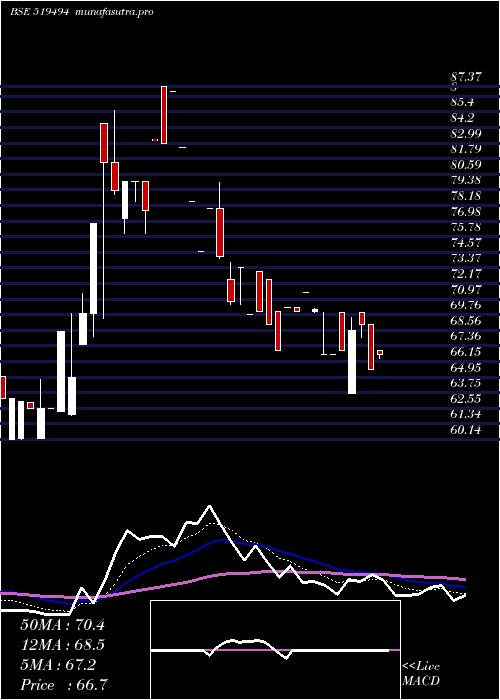Click the <<Live MACD label
This screenshot has width=500, height=700.
tap(421, 674)
